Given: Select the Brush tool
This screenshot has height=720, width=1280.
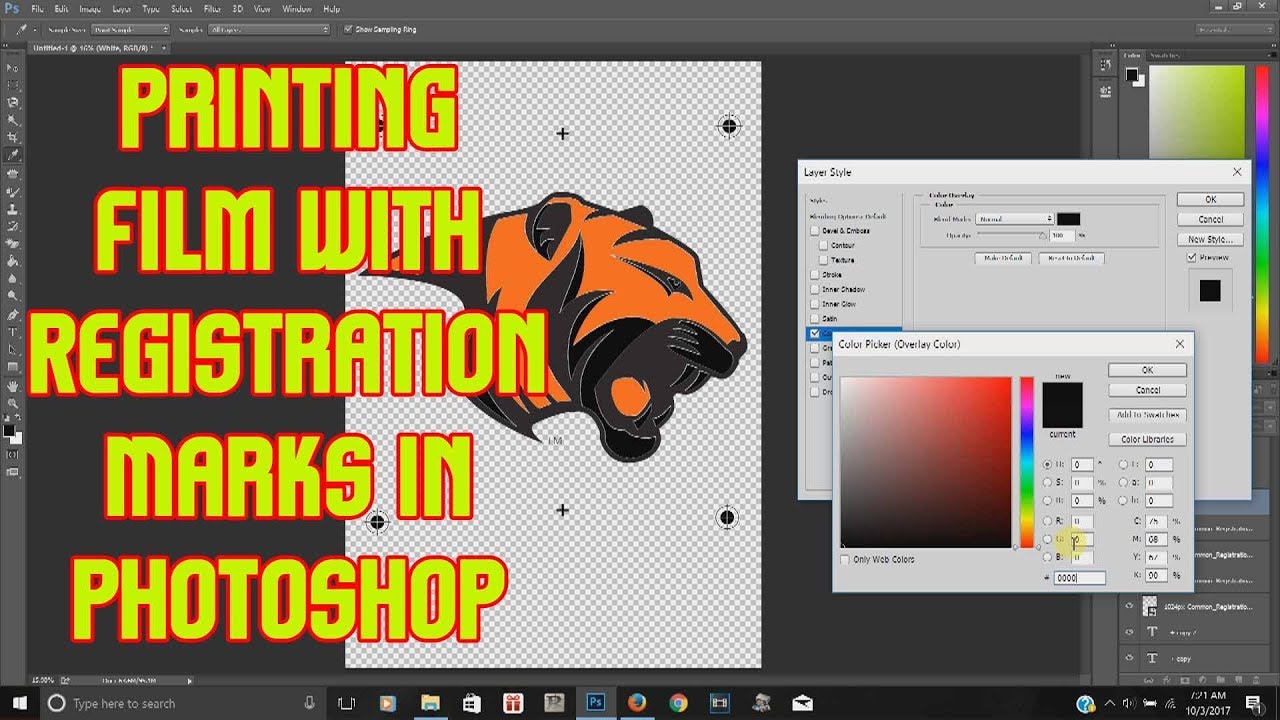Looking at the screenshot, I should coord(13,191).
